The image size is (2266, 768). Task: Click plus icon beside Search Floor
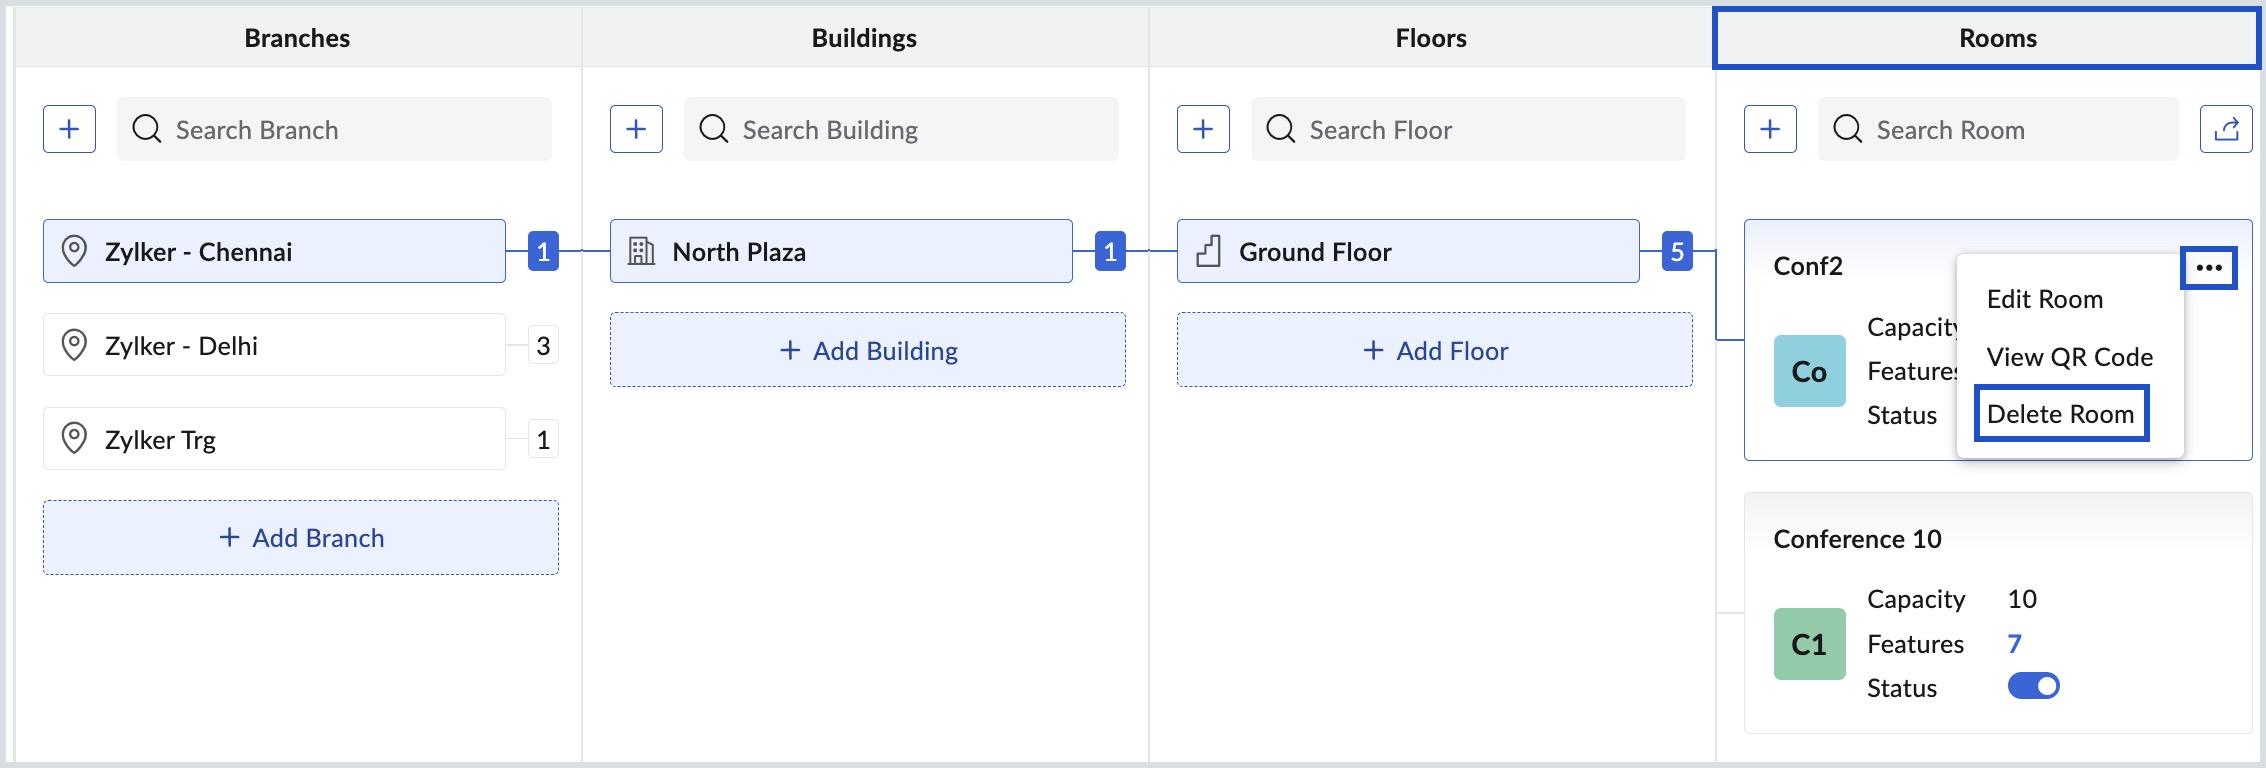click(1203, 129)
